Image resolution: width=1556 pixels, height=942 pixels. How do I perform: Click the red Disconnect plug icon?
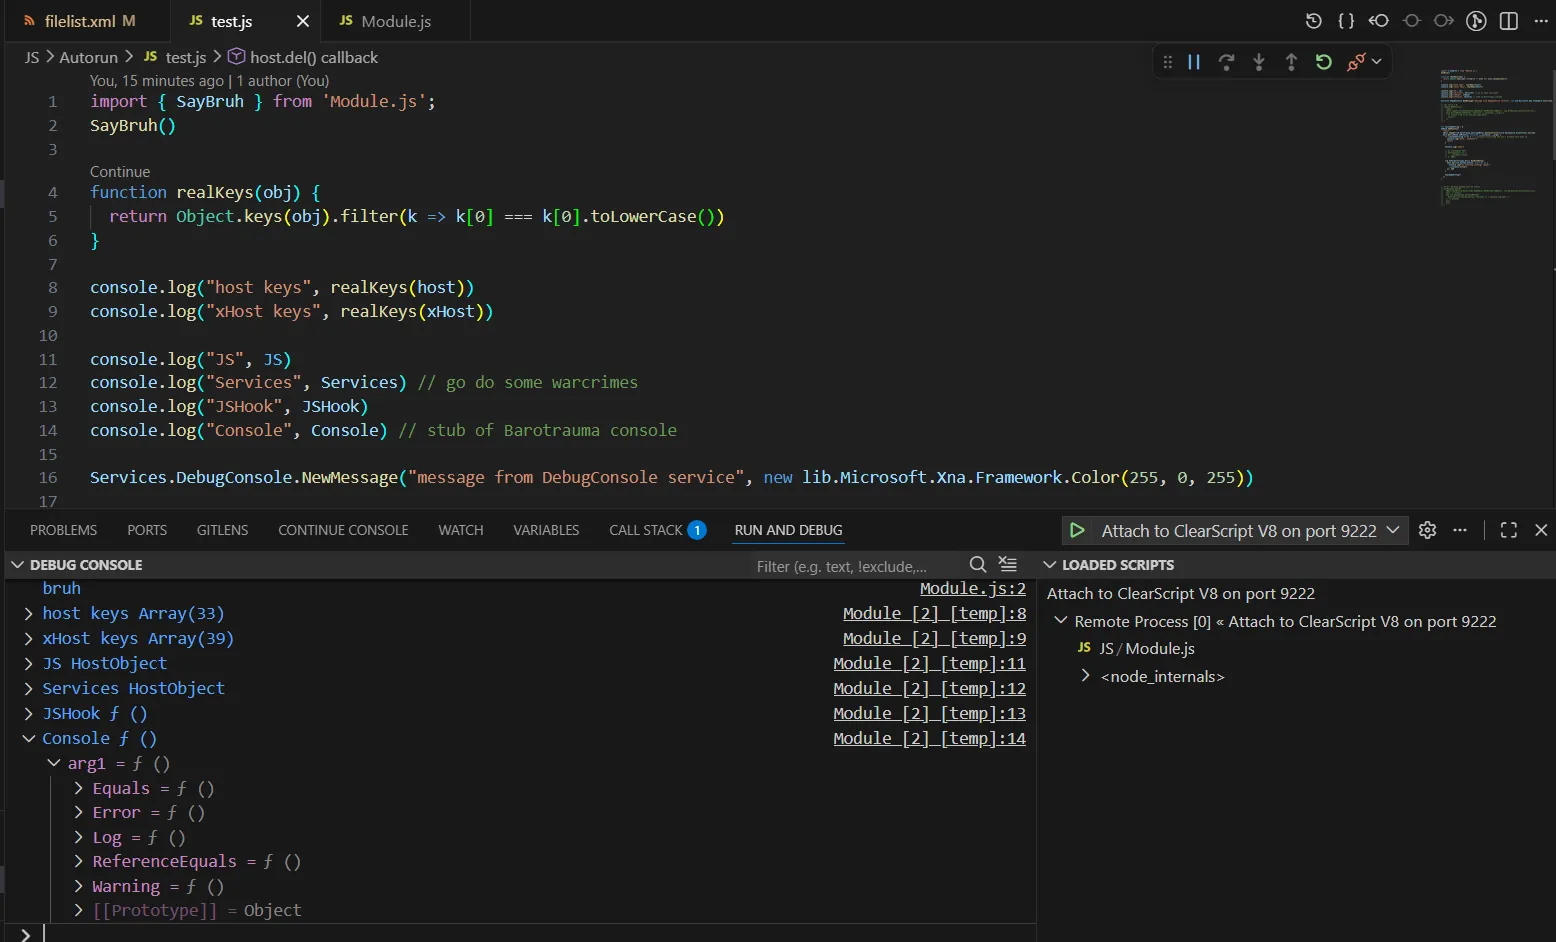pyautogui.click(x=1355, y=62)
